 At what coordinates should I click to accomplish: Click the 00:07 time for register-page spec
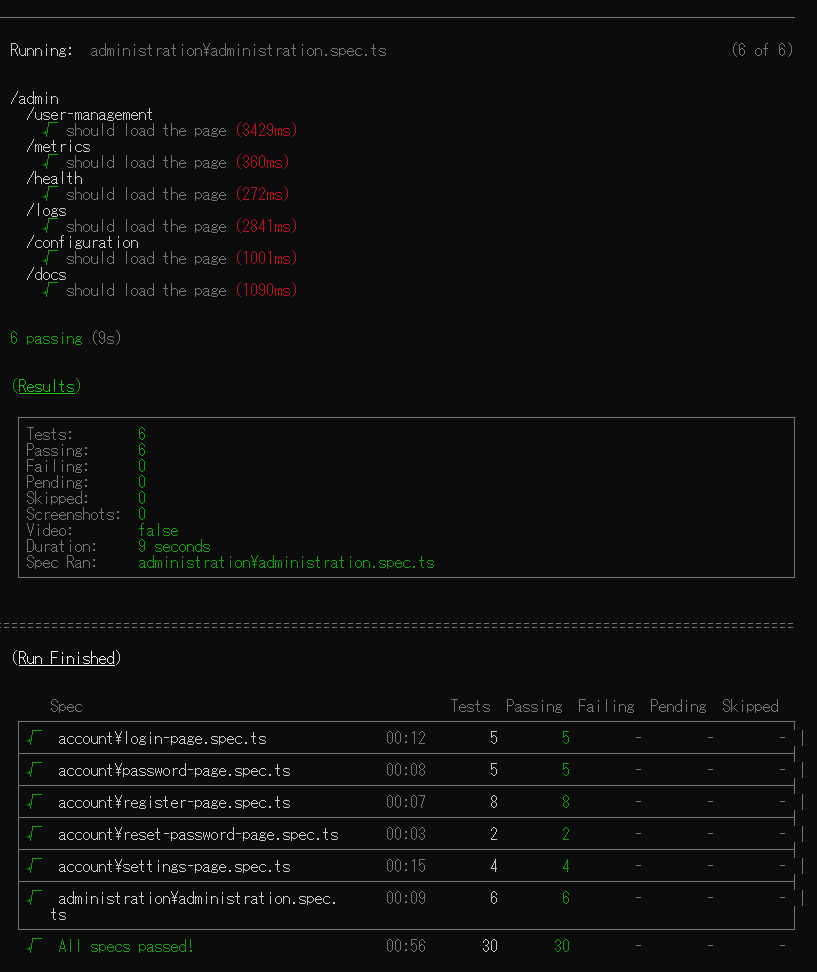tap(406, 802)
